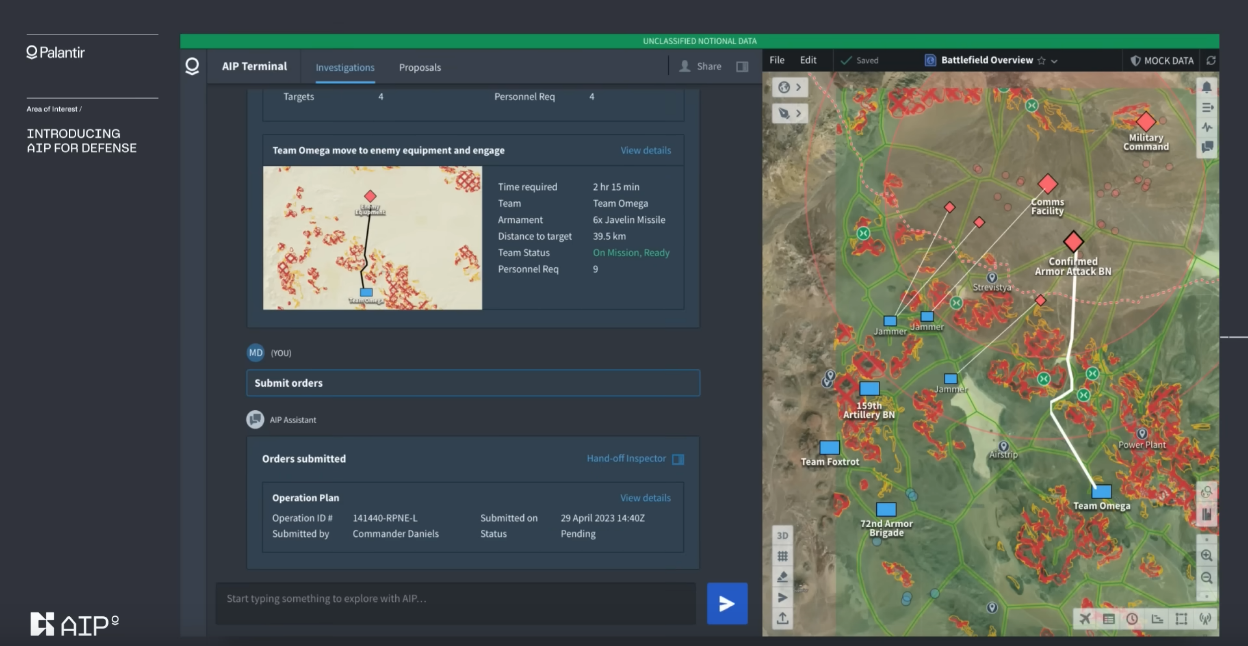The height and width of the screenshot is (646, 1248).
Task: Open the clock timeline icon on map
Action: (x=1132, y=619)
